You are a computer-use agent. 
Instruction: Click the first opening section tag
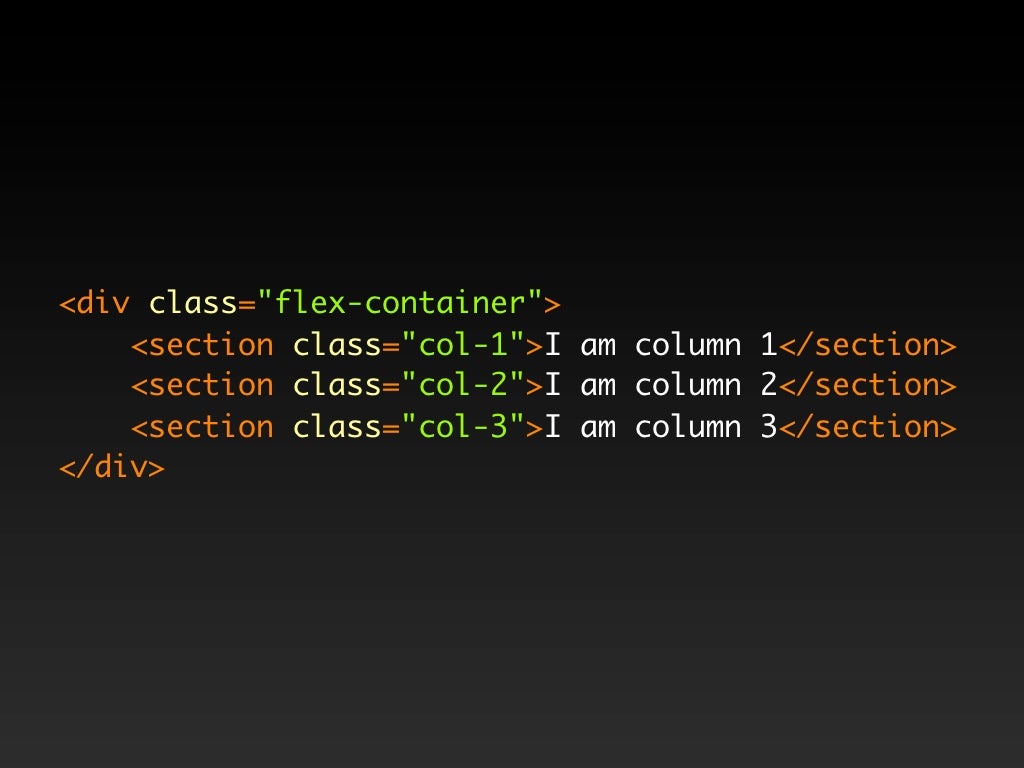point(202,345)
